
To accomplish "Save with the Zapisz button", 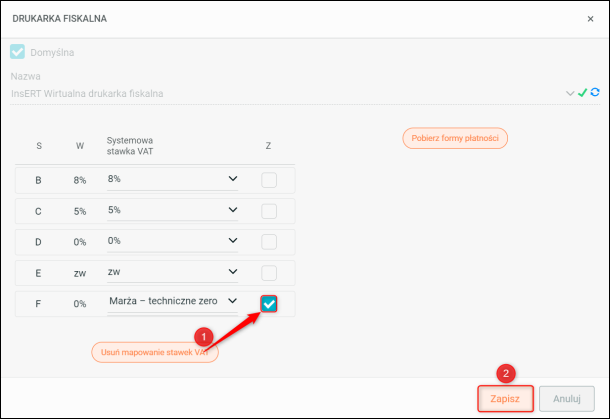I will pos(505,398).
